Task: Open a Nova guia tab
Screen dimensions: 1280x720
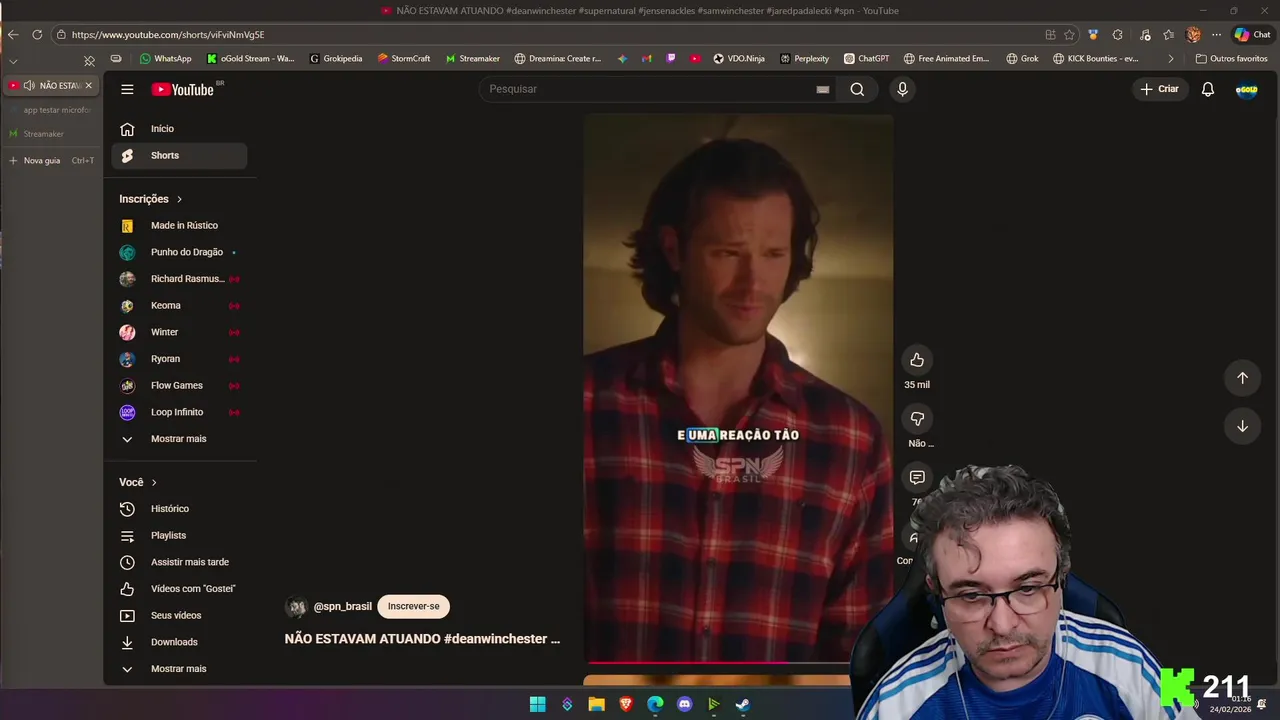Action: pos(51,160)
